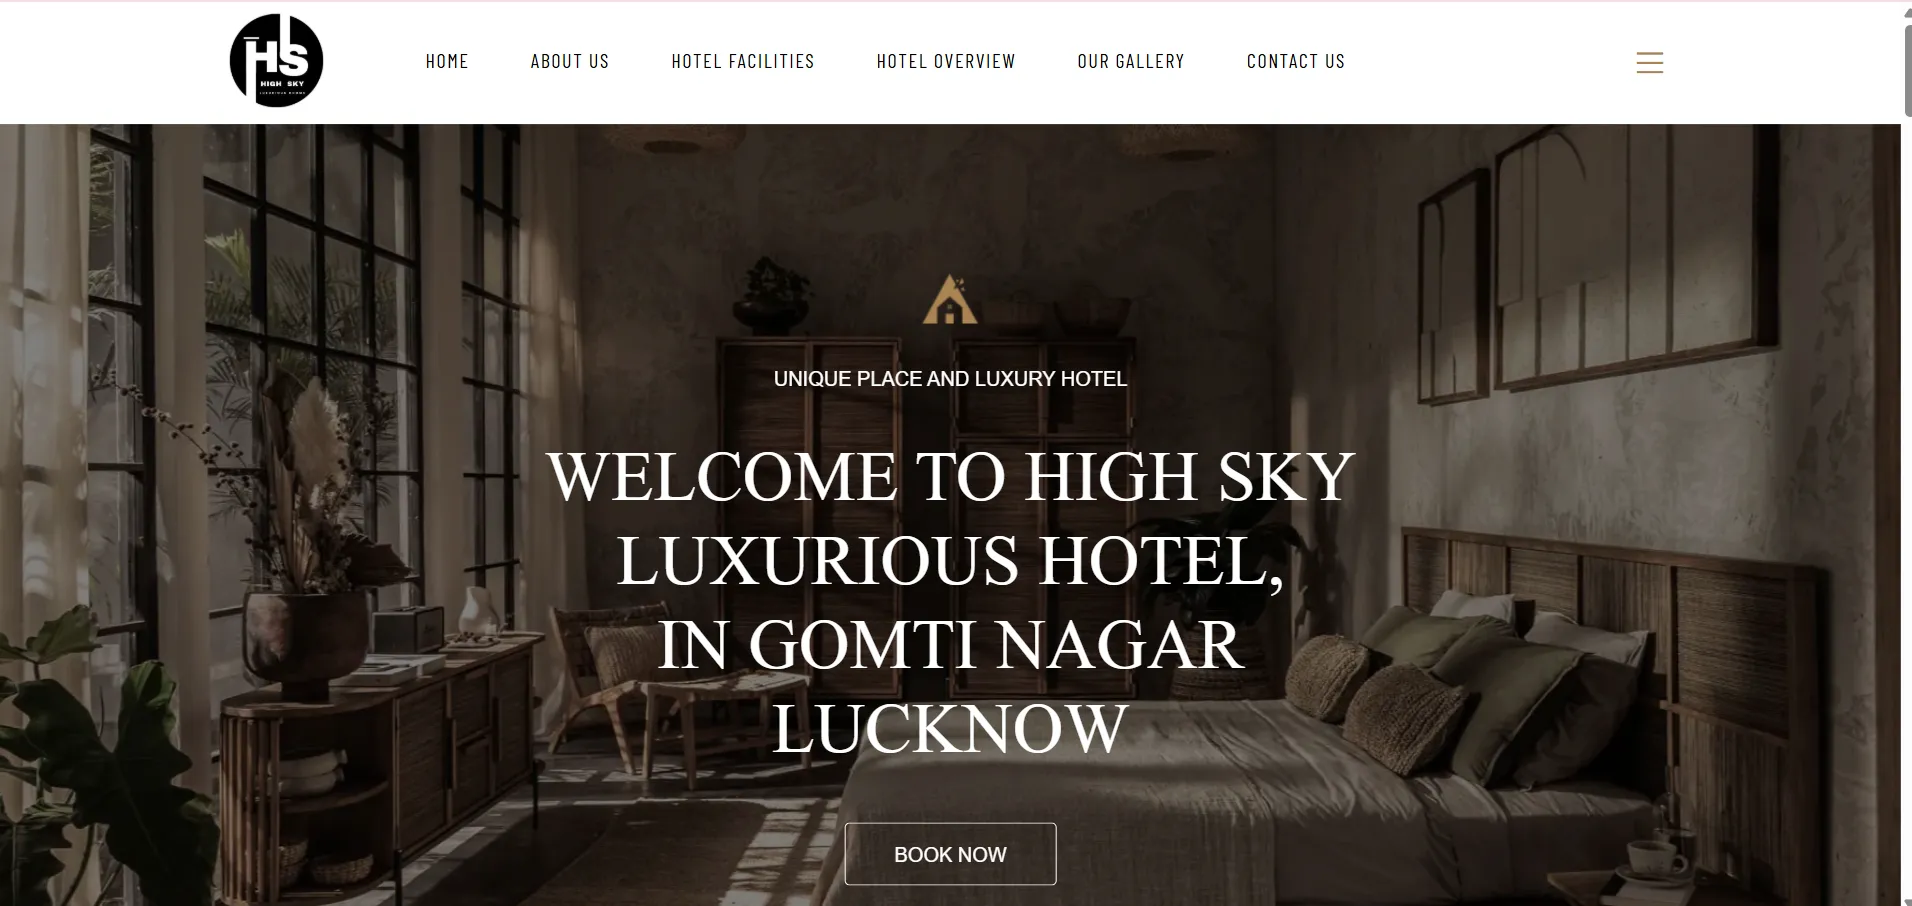Click the "Lucknow" heading line
Viewport: 1912px width, 906px height.
coord(950,728)
